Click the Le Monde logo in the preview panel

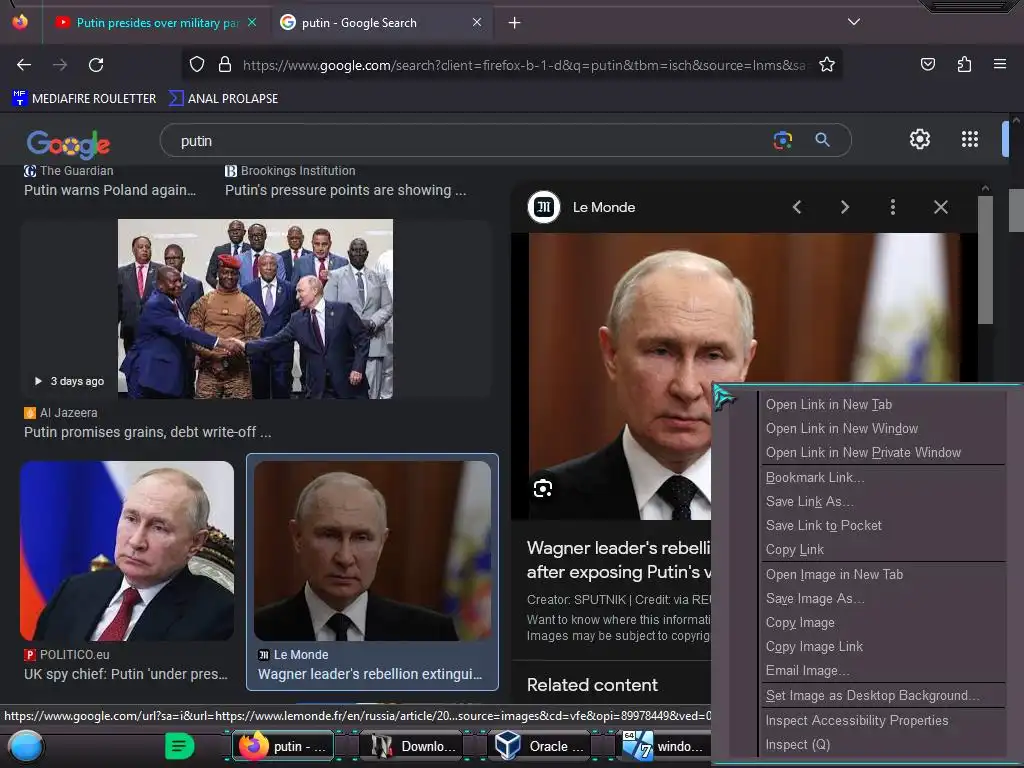coord(543,207)
